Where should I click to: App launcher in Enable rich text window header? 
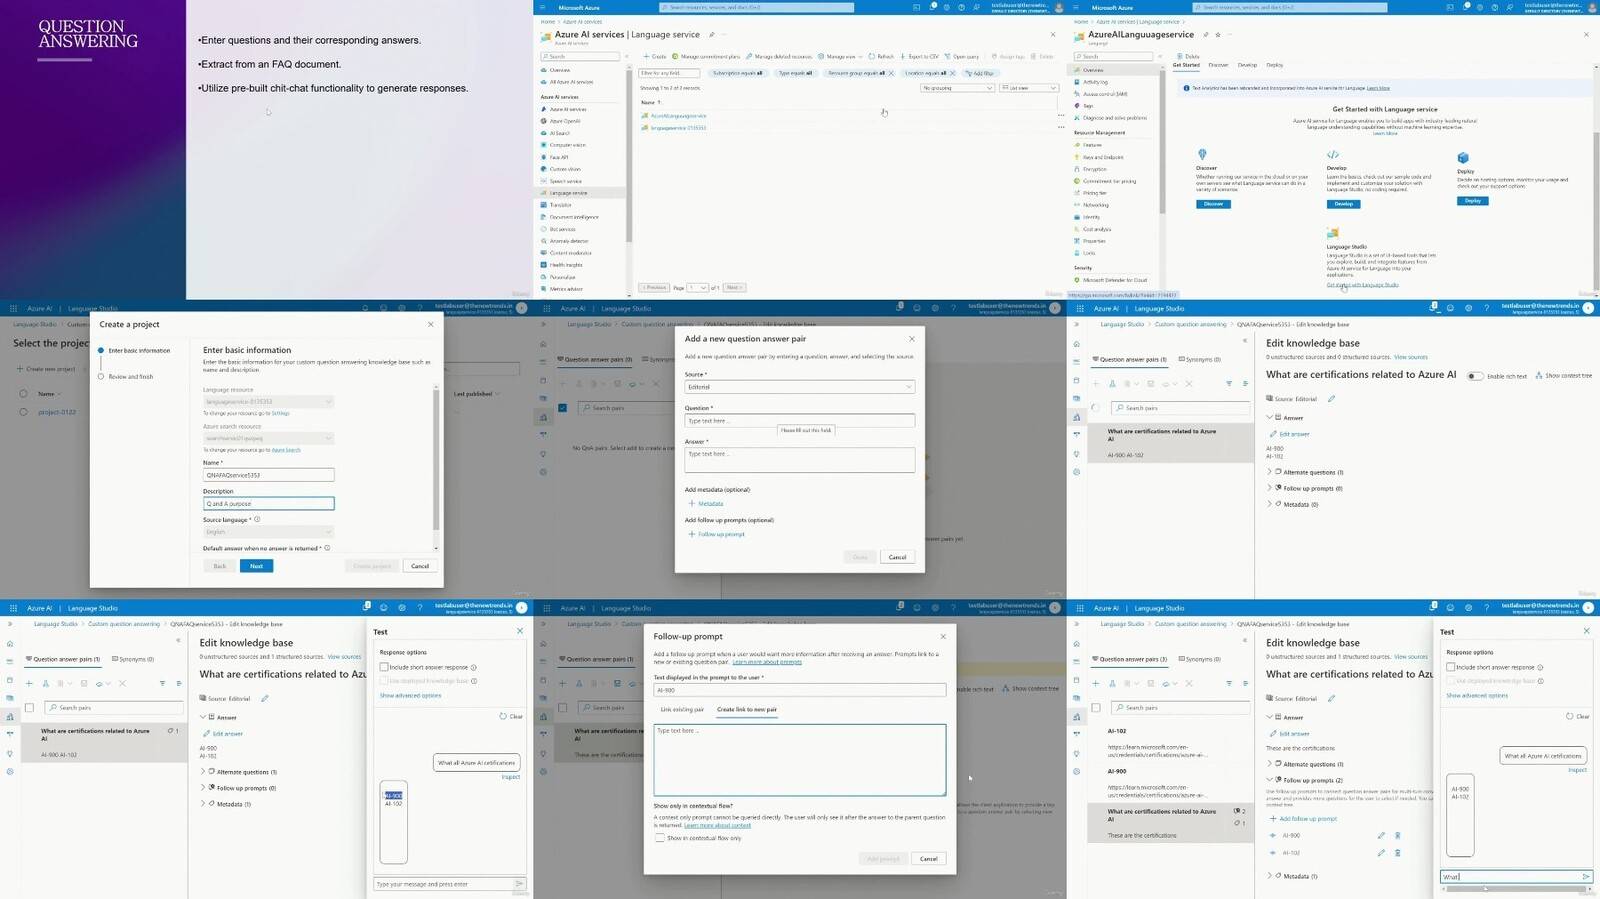(1080, 308)
